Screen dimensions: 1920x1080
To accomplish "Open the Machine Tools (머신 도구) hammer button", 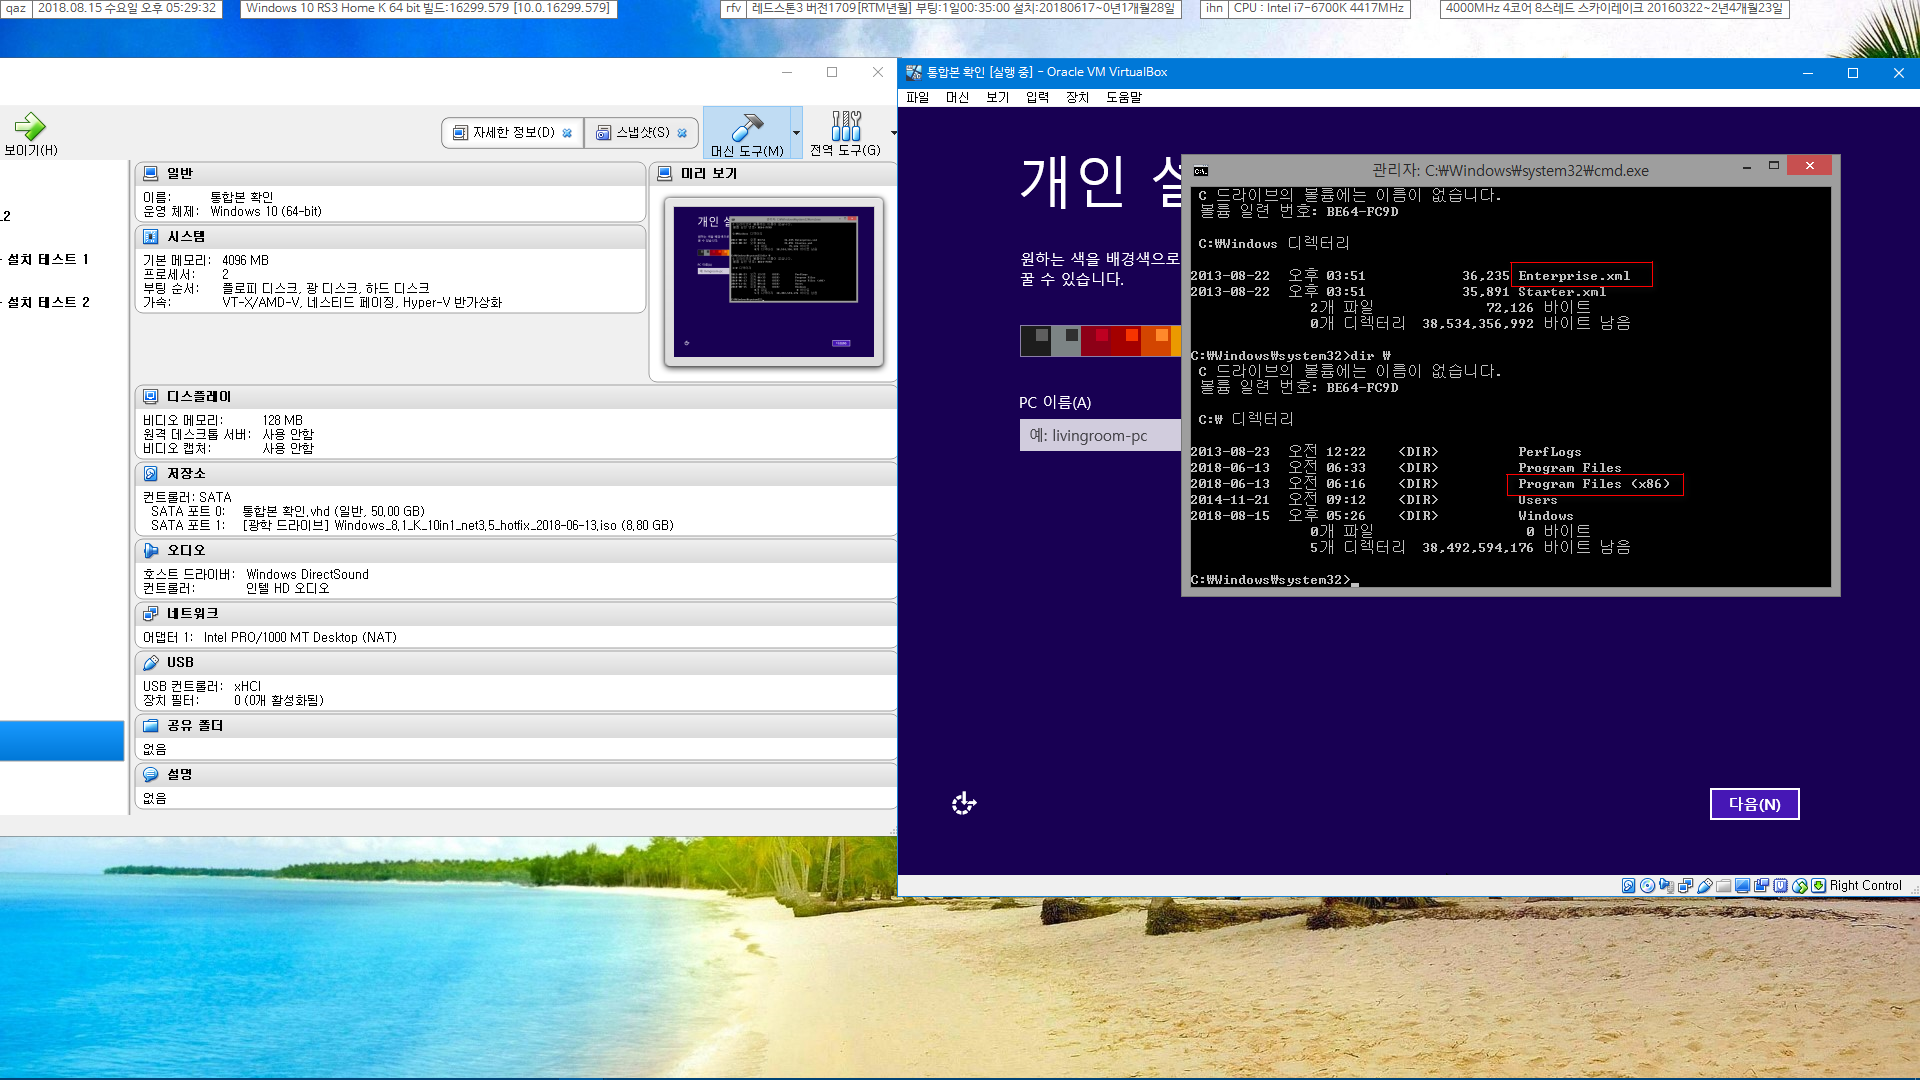I will (746, 132).
